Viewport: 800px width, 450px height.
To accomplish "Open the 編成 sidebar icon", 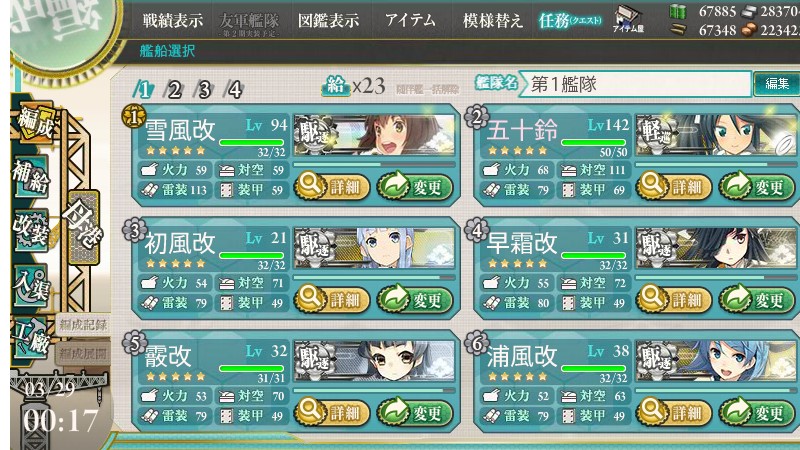I will [x=36, y=121].
